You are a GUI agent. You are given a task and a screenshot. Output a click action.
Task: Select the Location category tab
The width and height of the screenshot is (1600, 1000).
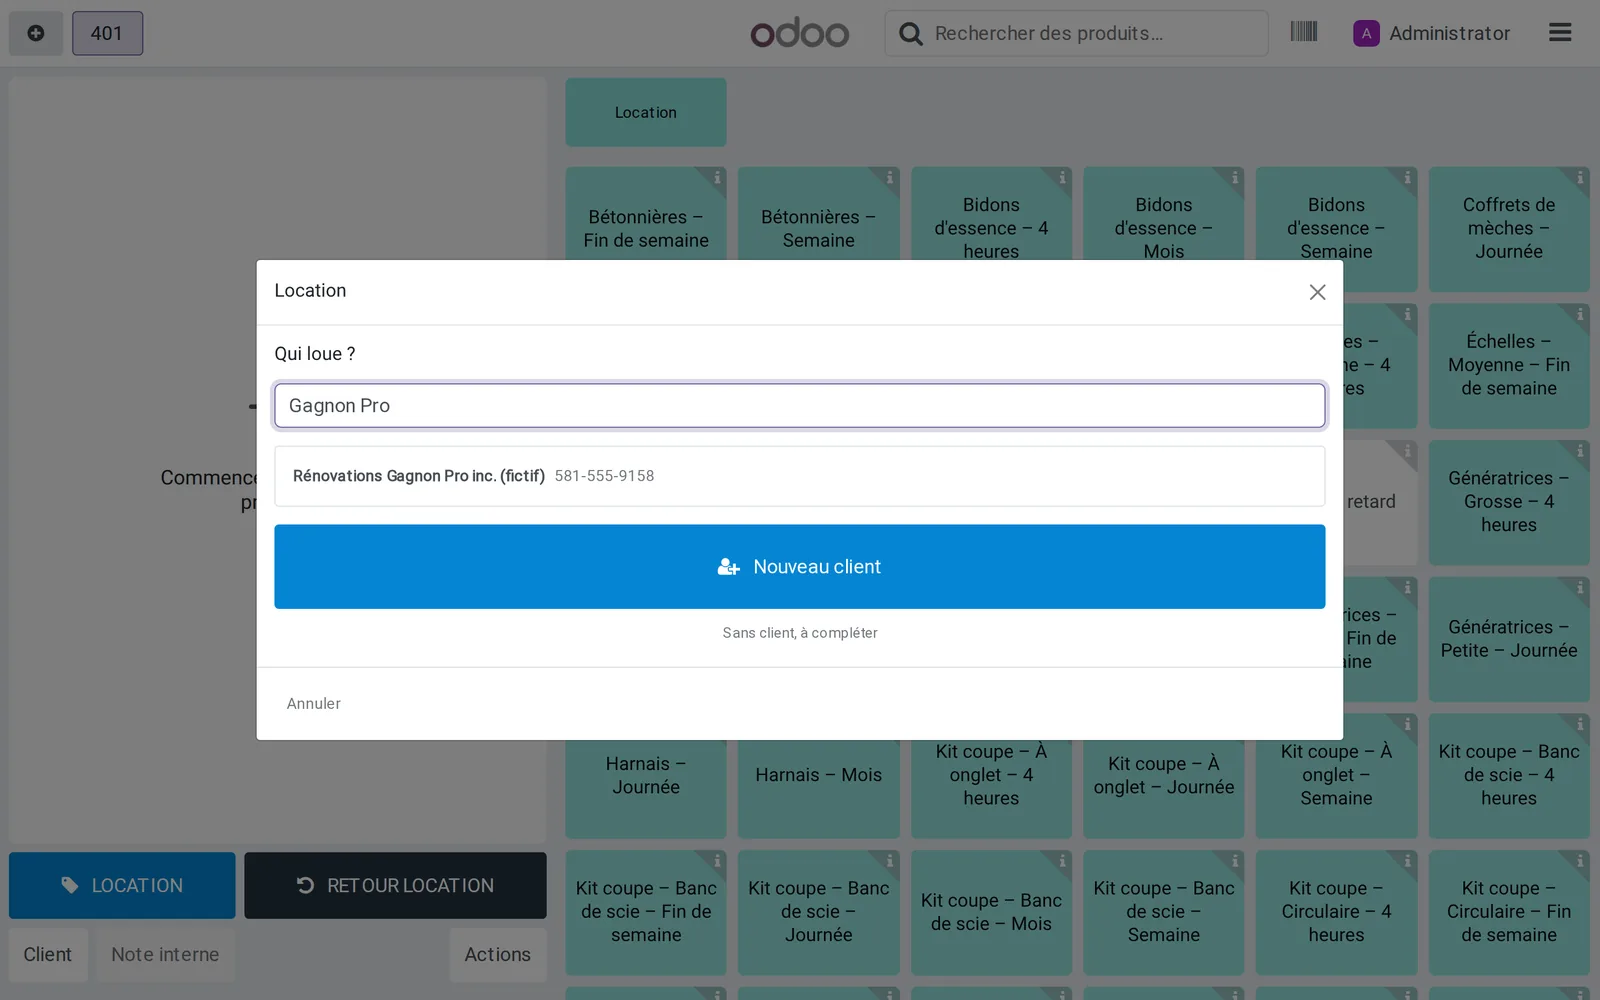(646, 113)
